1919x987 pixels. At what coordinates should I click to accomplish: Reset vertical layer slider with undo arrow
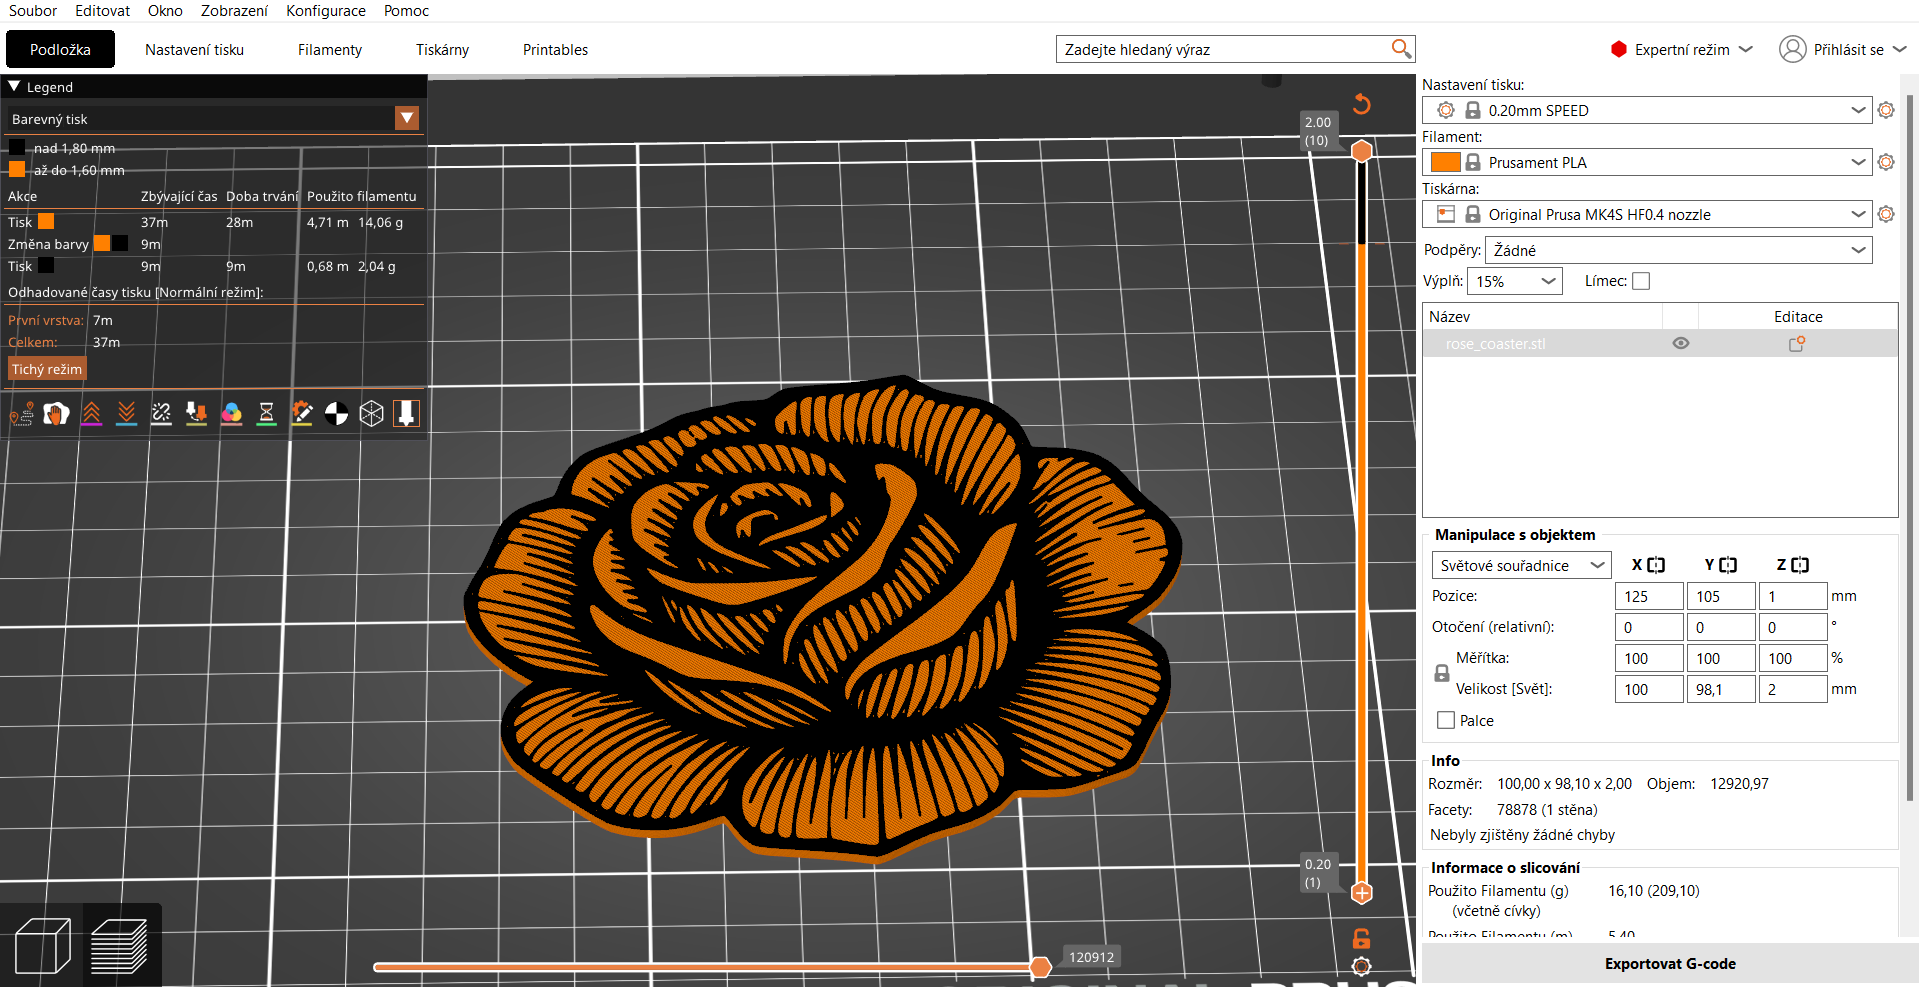coord(1362,104)
